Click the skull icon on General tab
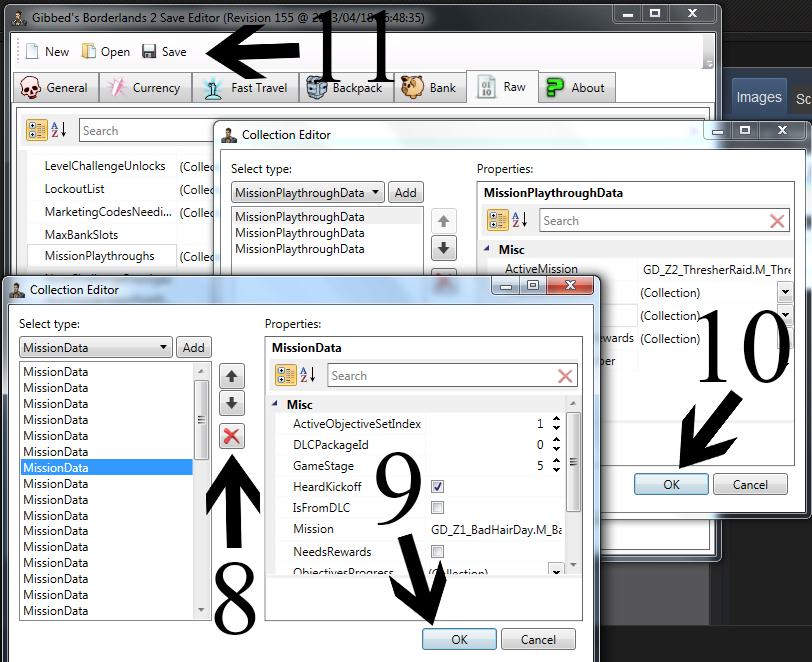This screenshot has width=812, height=662. [x=31, y=87]
